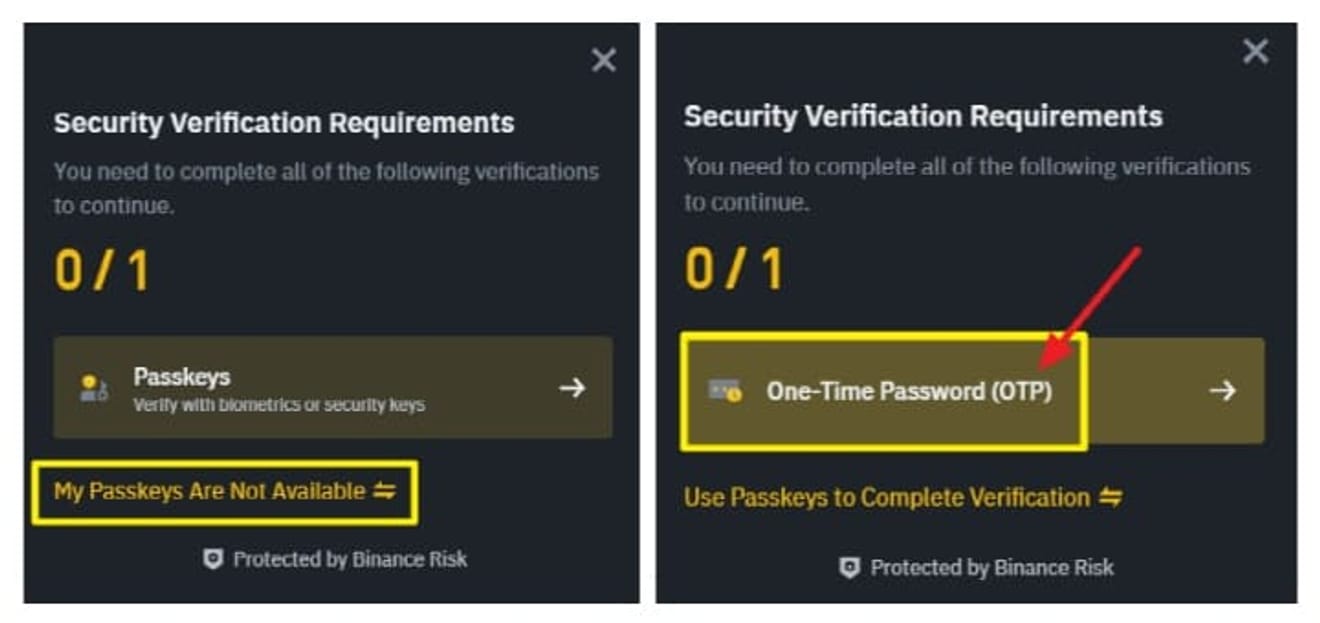Click 'Verify with biometrics or security keys' subtitle
The height and width of the screenshot is (623, 1320).
(279, 405)
